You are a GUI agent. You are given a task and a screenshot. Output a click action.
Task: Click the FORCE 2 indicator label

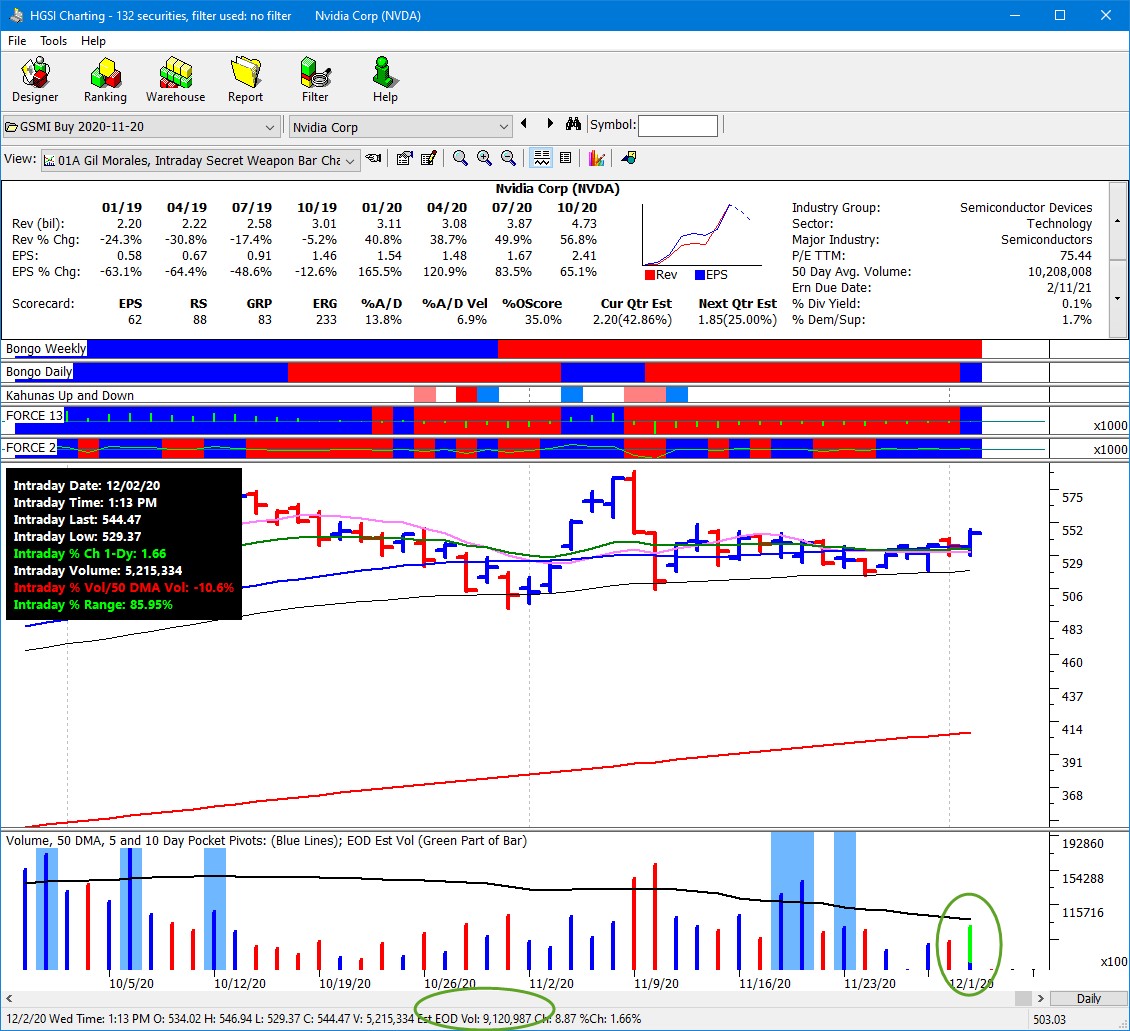[x=30, y=447]
